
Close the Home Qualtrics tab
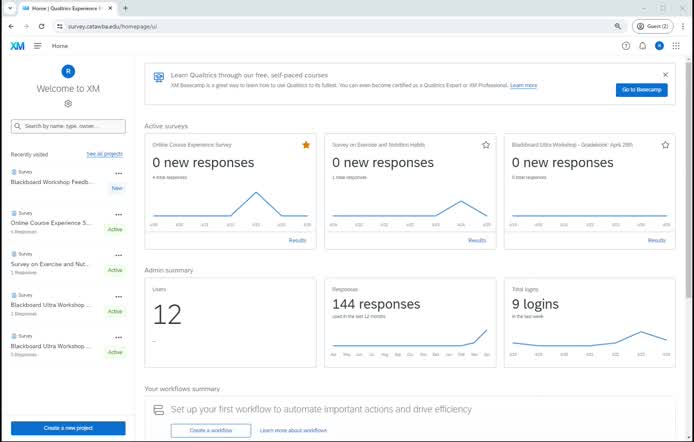pyautogui.click(x=110, y=8)
